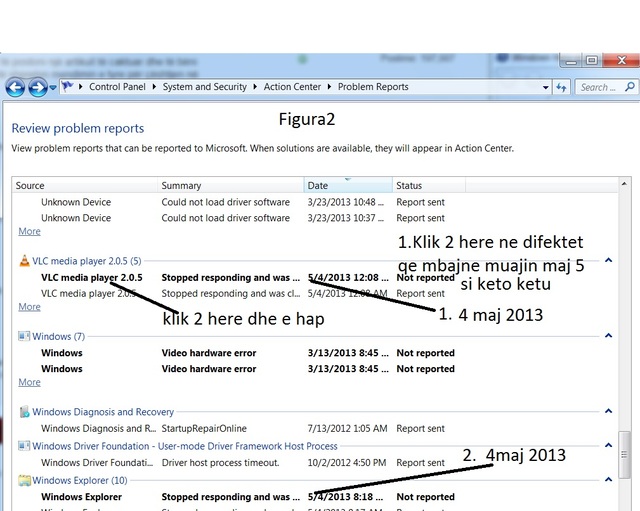Click Windows Diagnosis and Recovery group icon

coord(24,411)
